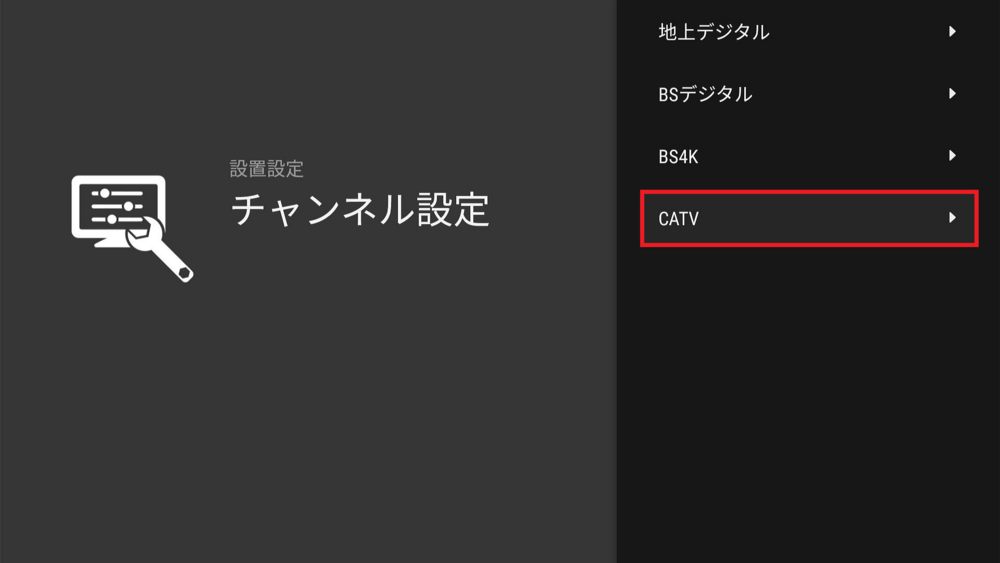Click the wrench on the settings icon
Image resolution: width=1000 pixels, height=563 pixels.
click(x=161, y=251)
